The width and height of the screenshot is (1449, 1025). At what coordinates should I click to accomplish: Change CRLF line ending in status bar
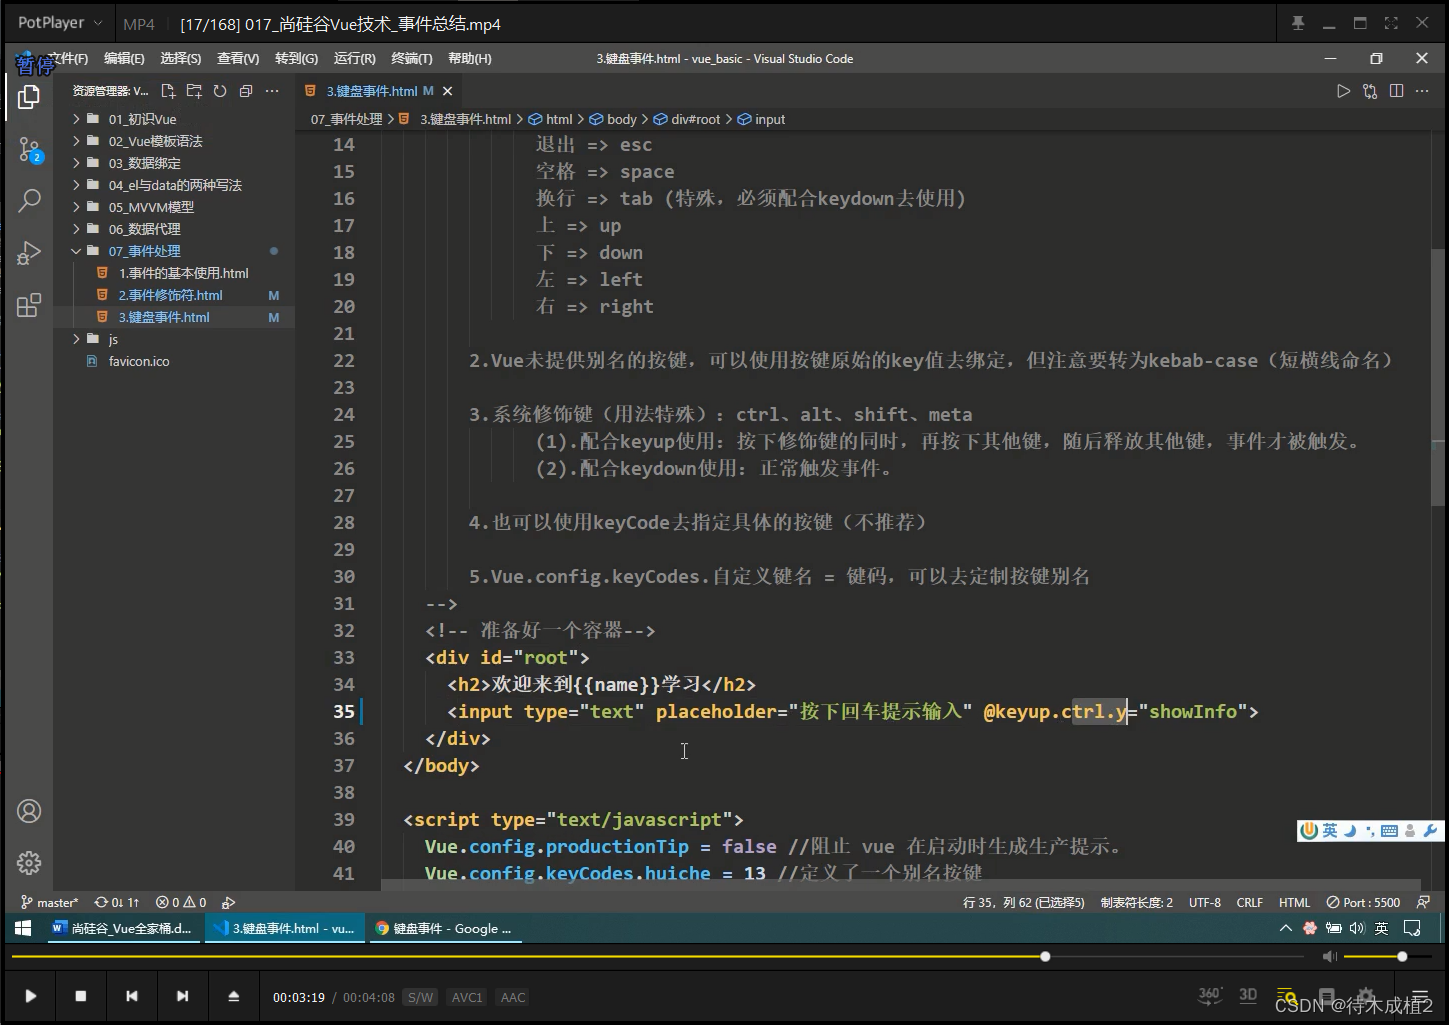coord(1250,902)
